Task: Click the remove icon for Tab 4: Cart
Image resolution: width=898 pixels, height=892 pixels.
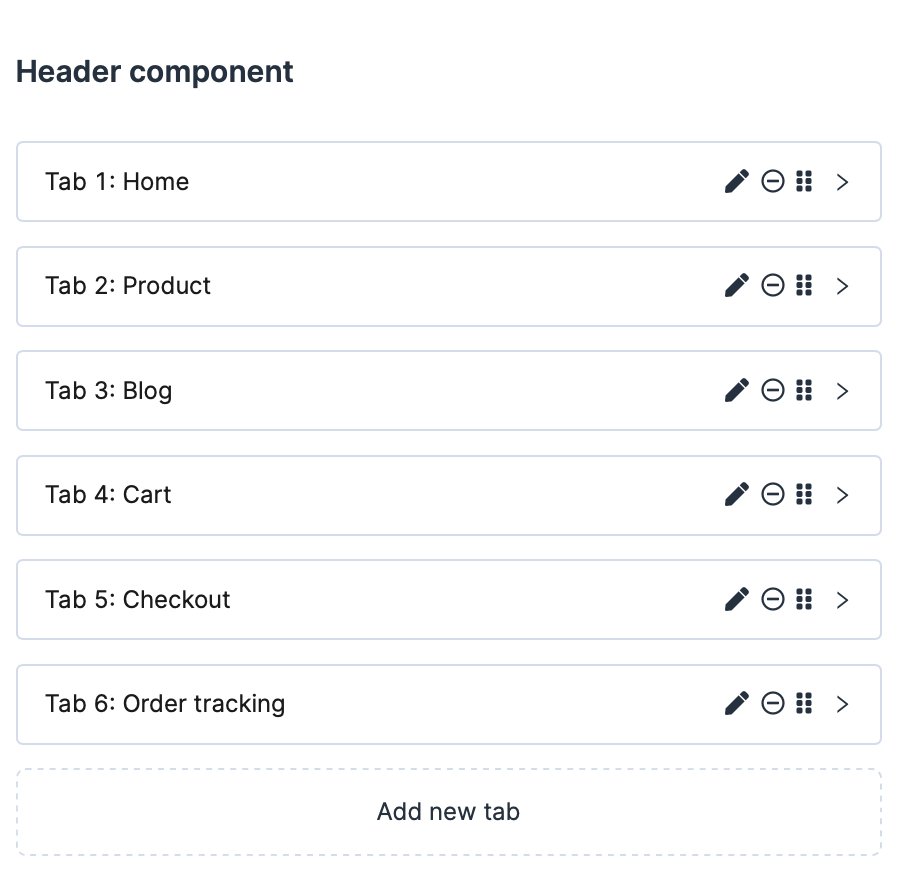Action: (772, 495)
